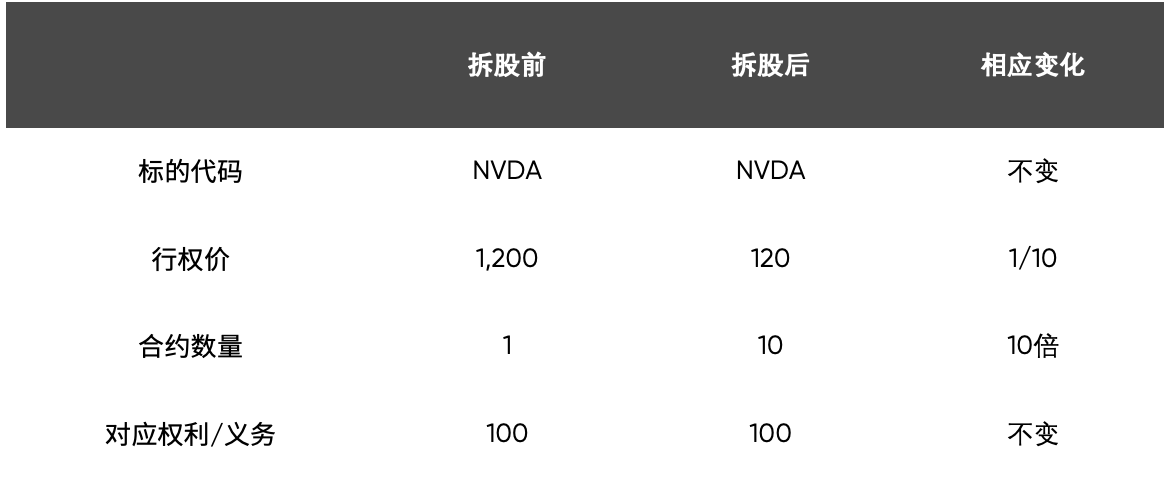Click the contract quantity 1 cell
The width and height of the screenshot is (1164, 498).
pyautogui.click(x=507, y=346)
